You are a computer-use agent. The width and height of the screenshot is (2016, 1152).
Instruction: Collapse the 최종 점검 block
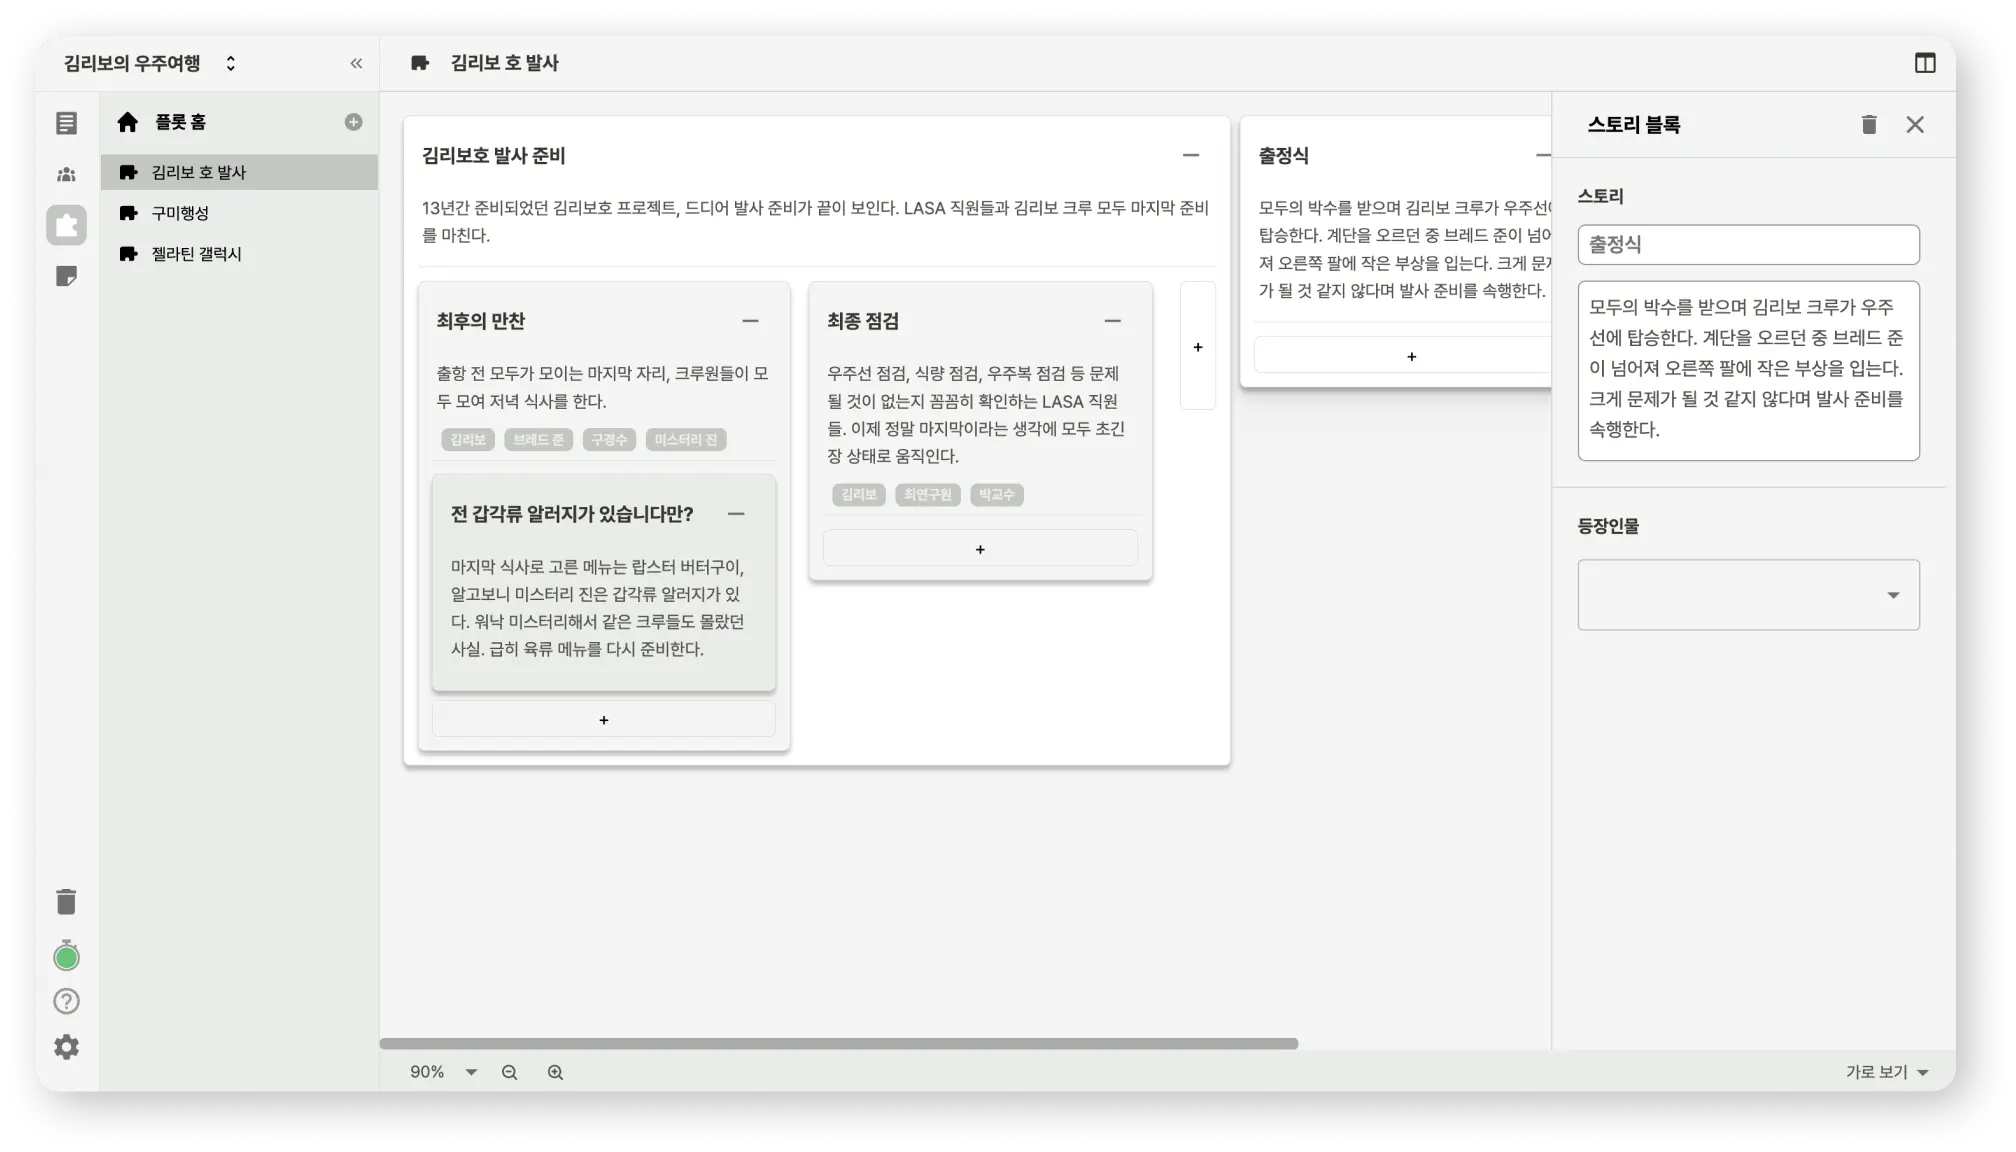[1112, 321]
